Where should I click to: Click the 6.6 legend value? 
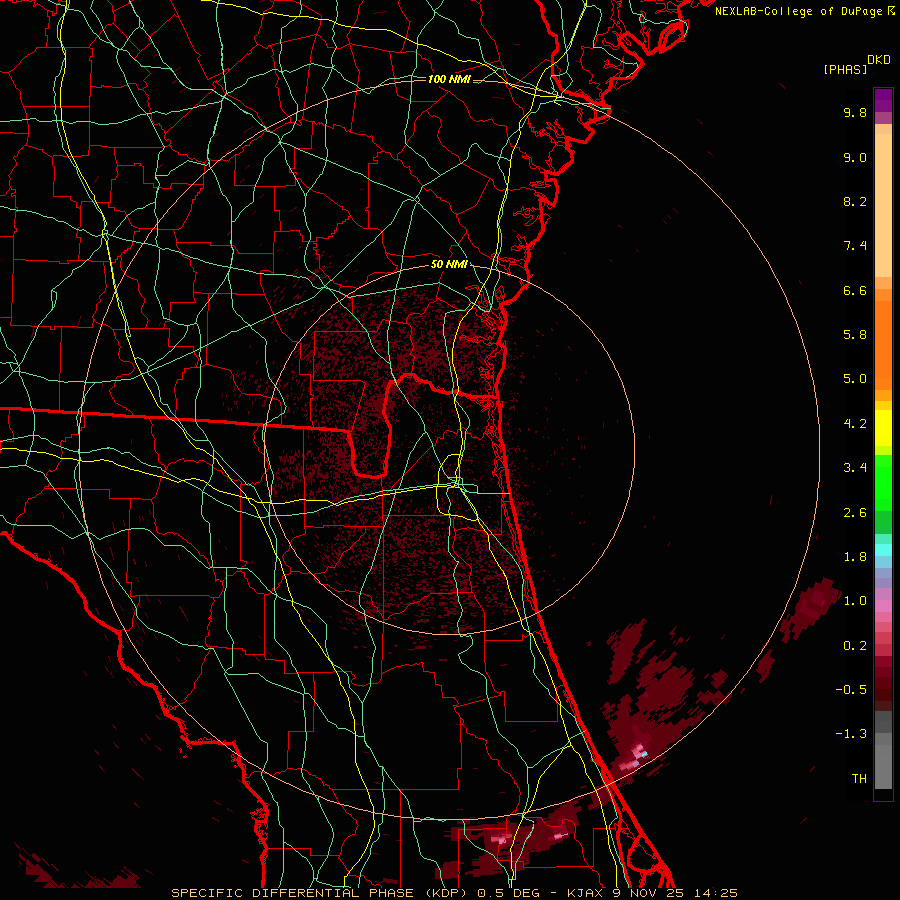tap(855, 290)
